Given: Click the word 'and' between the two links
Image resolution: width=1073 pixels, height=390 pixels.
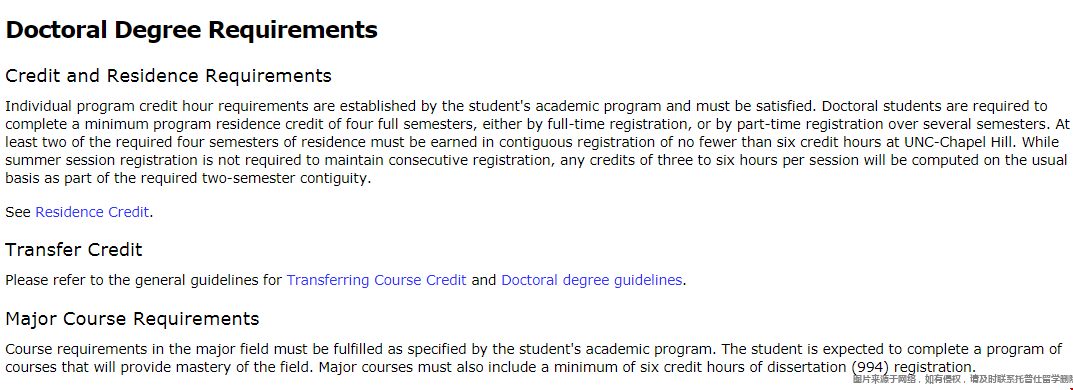Looking at the screenshot, I should click(484, 280).
